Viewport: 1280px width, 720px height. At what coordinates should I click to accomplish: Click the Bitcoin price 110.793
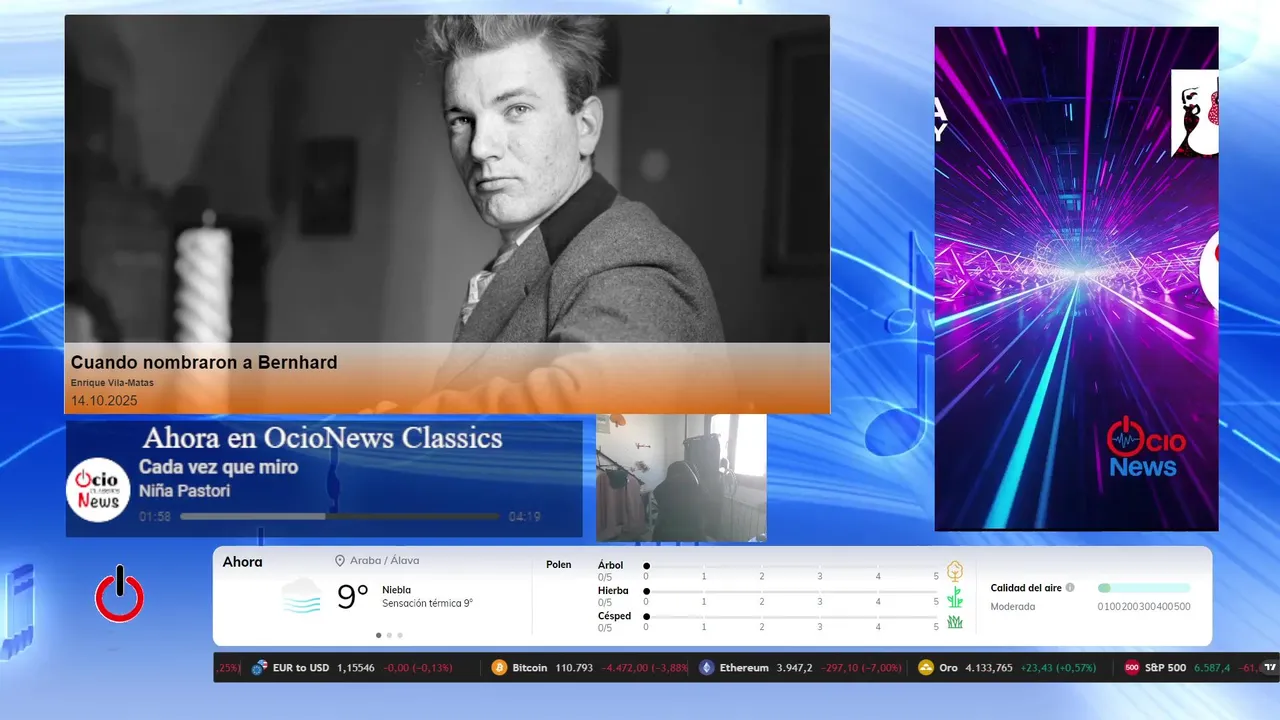coord(574,668)
